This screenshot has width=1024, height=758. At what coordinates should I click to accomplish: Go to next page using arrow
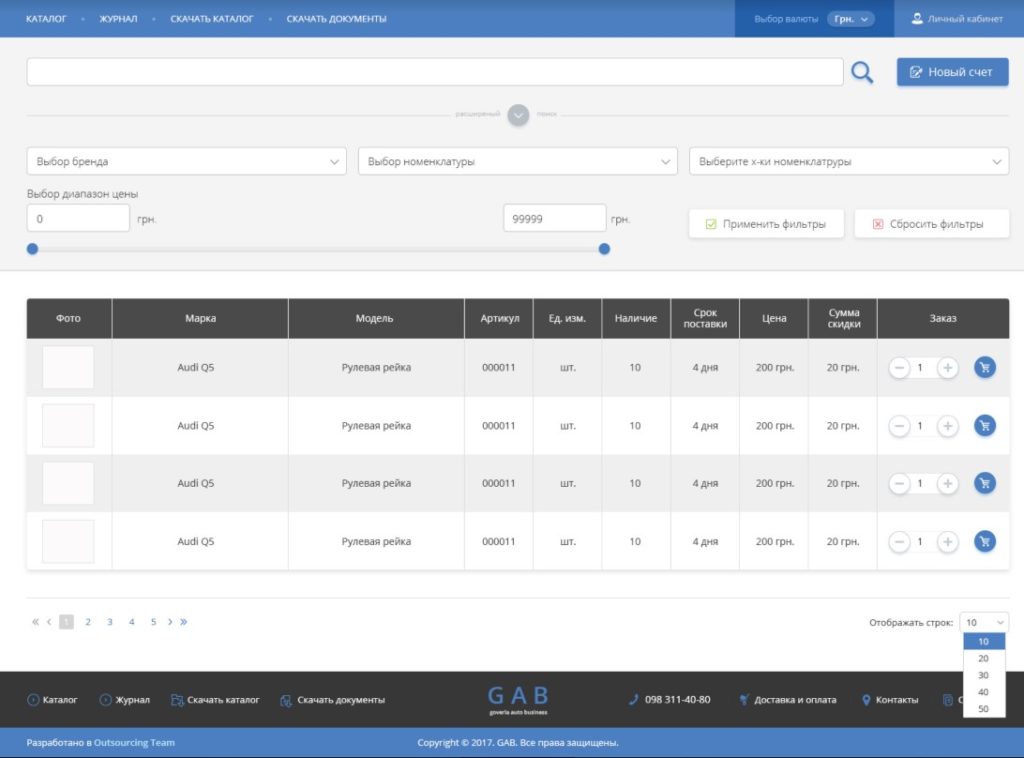[x=170, y=622]
